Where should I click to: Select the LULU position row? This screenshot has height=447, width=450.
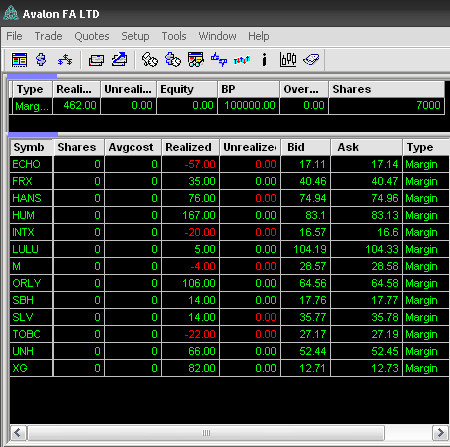point(229,249)
